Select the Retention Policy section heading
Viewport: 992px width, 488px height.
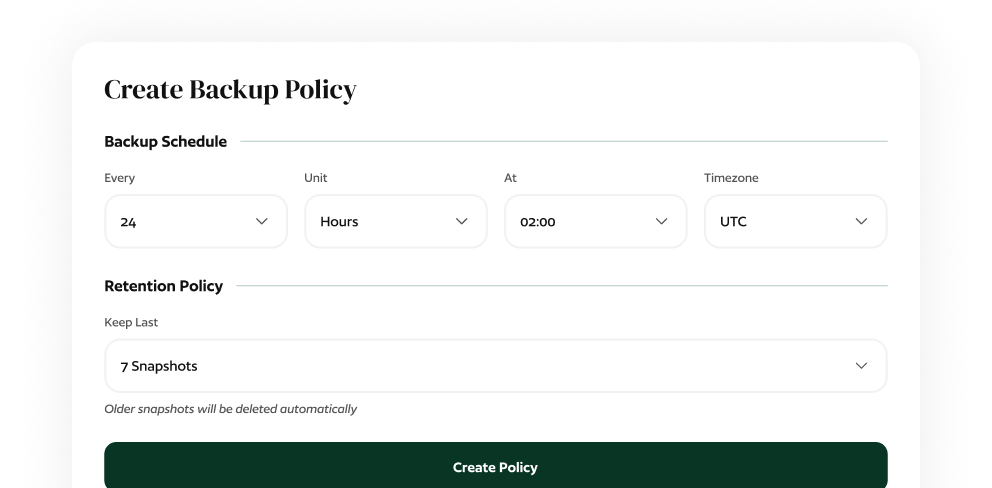tap(163, 286)
